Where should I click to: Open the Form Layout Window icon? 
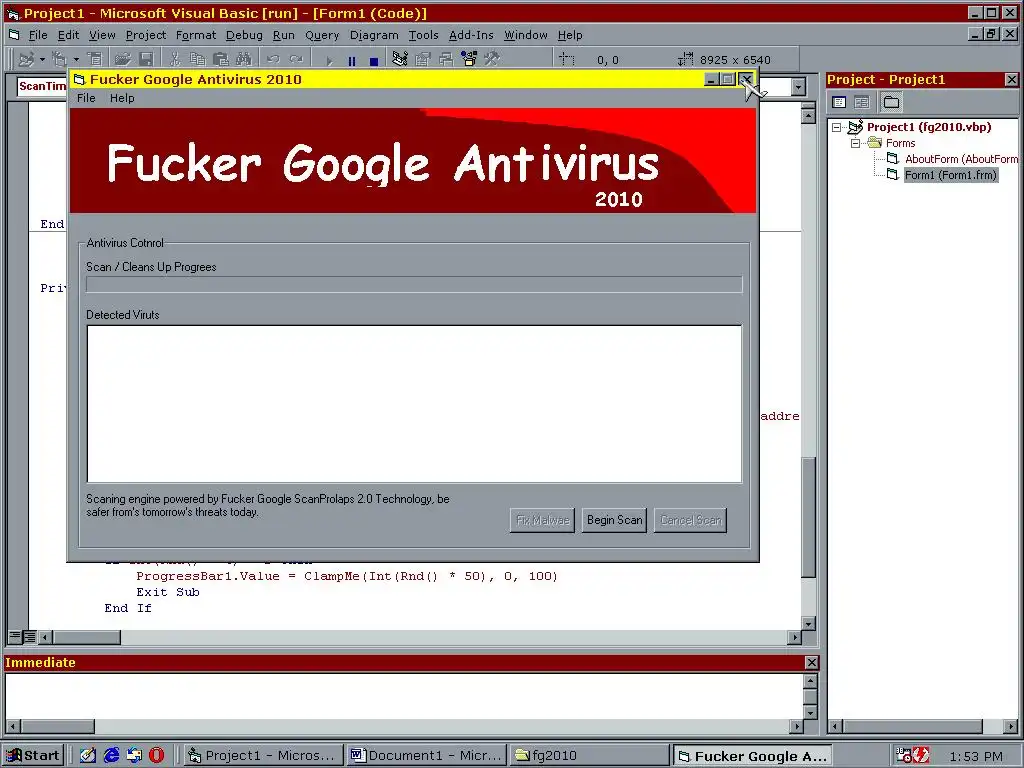[446, 59]
